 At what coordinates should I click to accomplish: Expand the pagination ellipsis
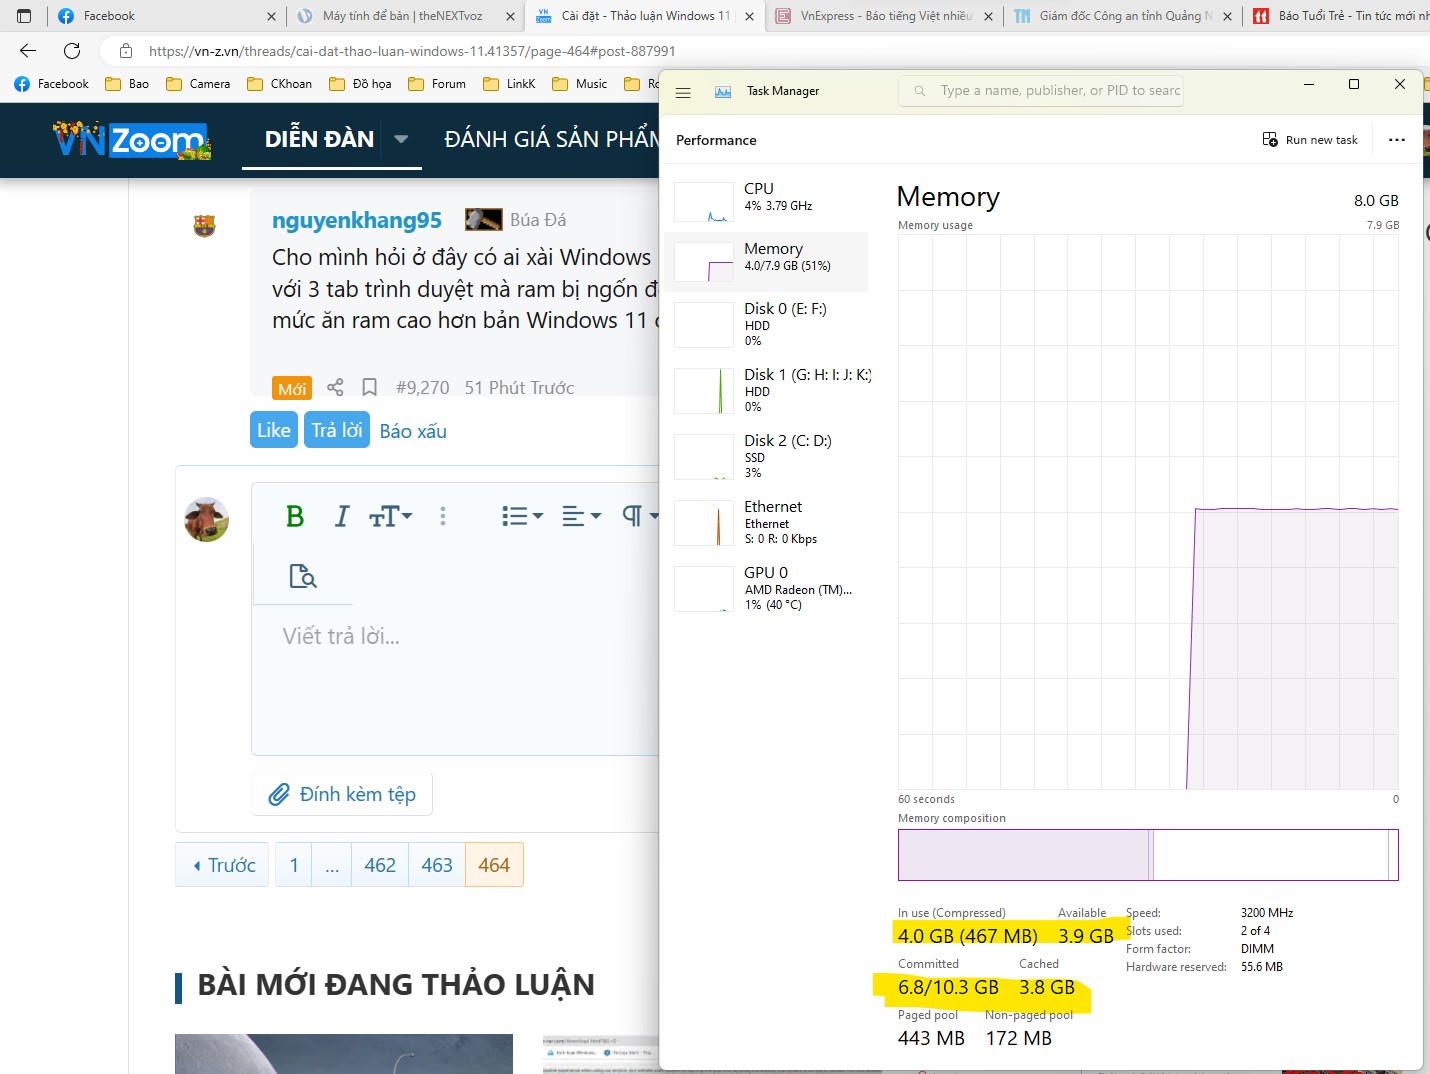click(x=332, y=865)
